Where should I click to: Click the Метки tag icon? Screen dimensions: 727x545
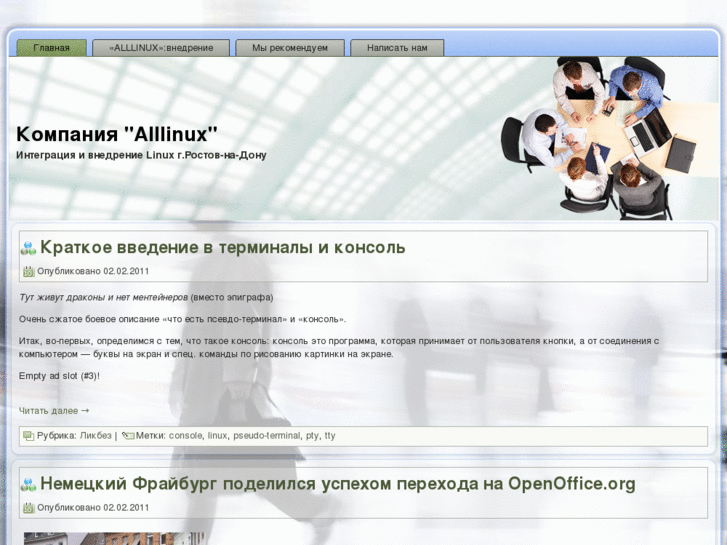pyautogui.click(x=128, y=436)
